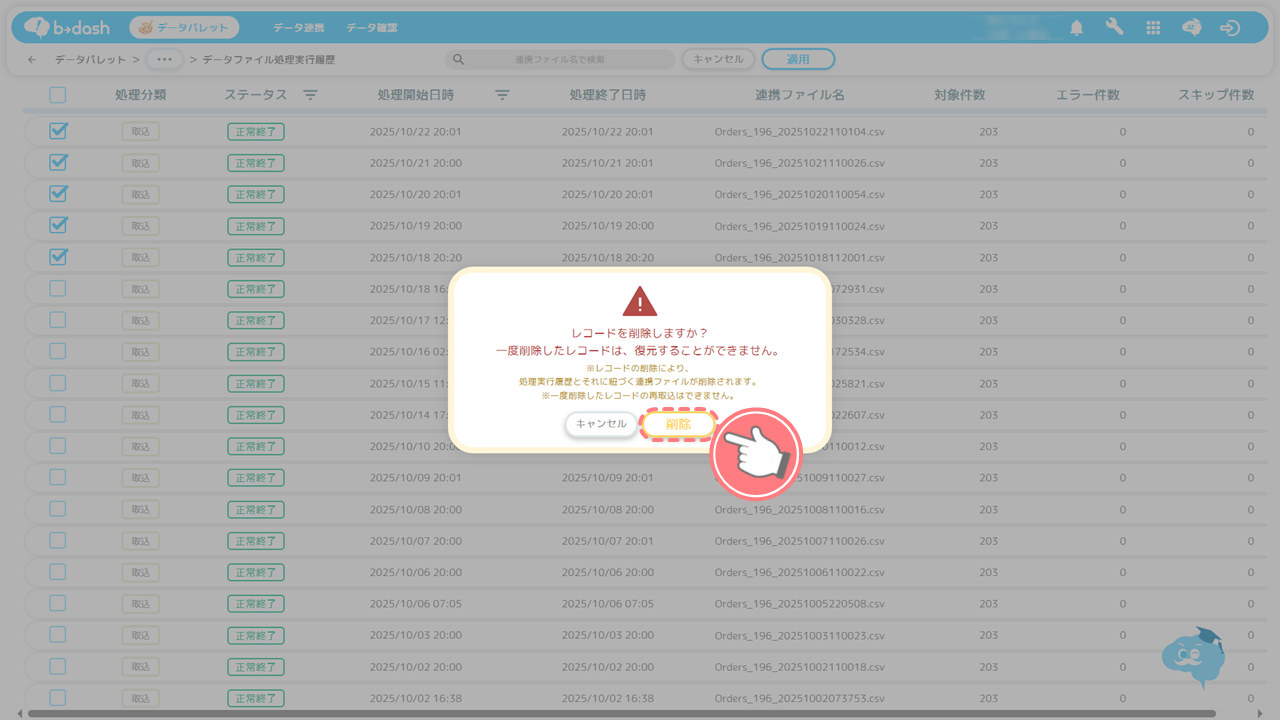
Task: Confirm deletion with the 削除 button
Action: 678,424
